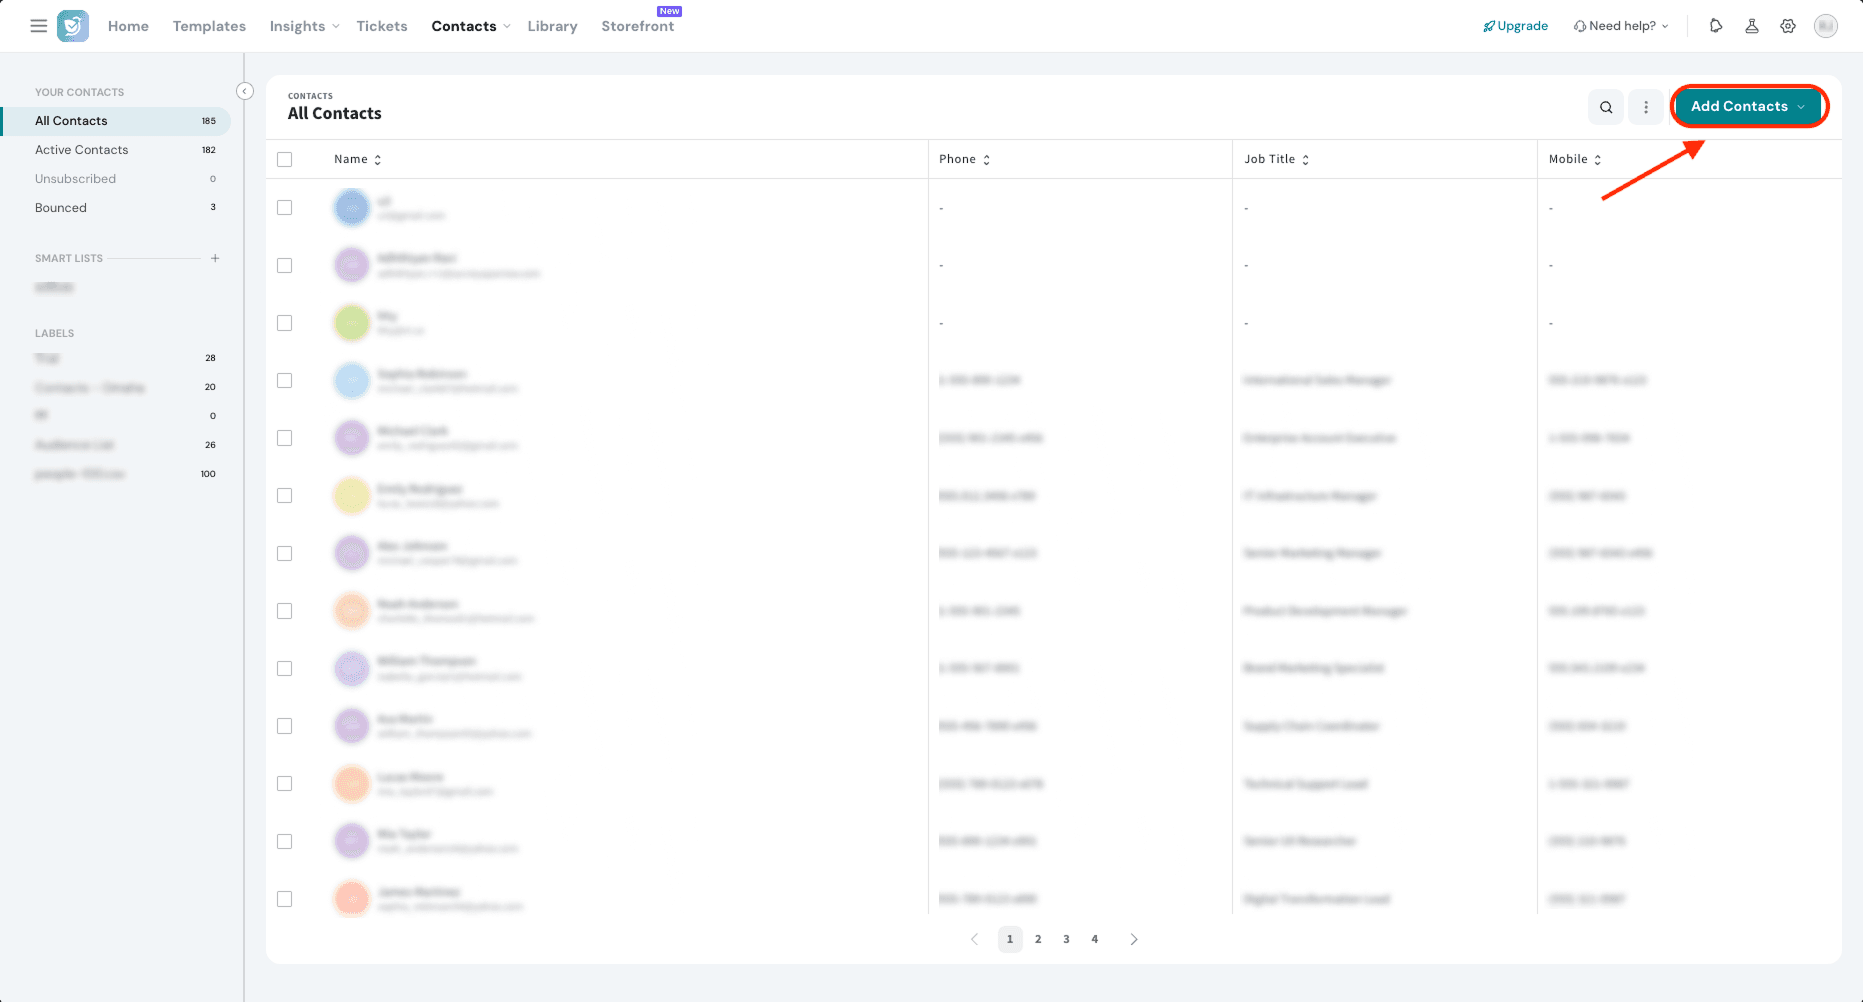The width and height of the screenshot is (1863, 1002).
Task: Click the Upgrade link
Action: [x=1516, y=26]
